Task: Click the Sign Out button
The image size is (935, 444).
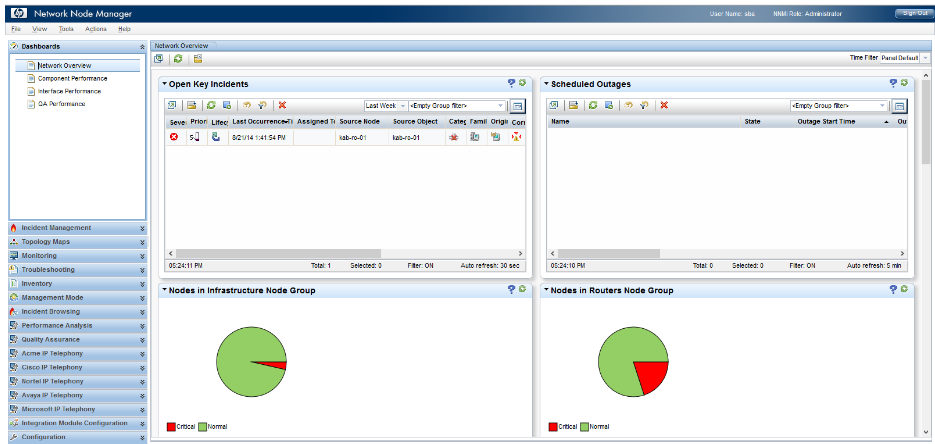Action: pyautogui.click(x=913, y=14)
